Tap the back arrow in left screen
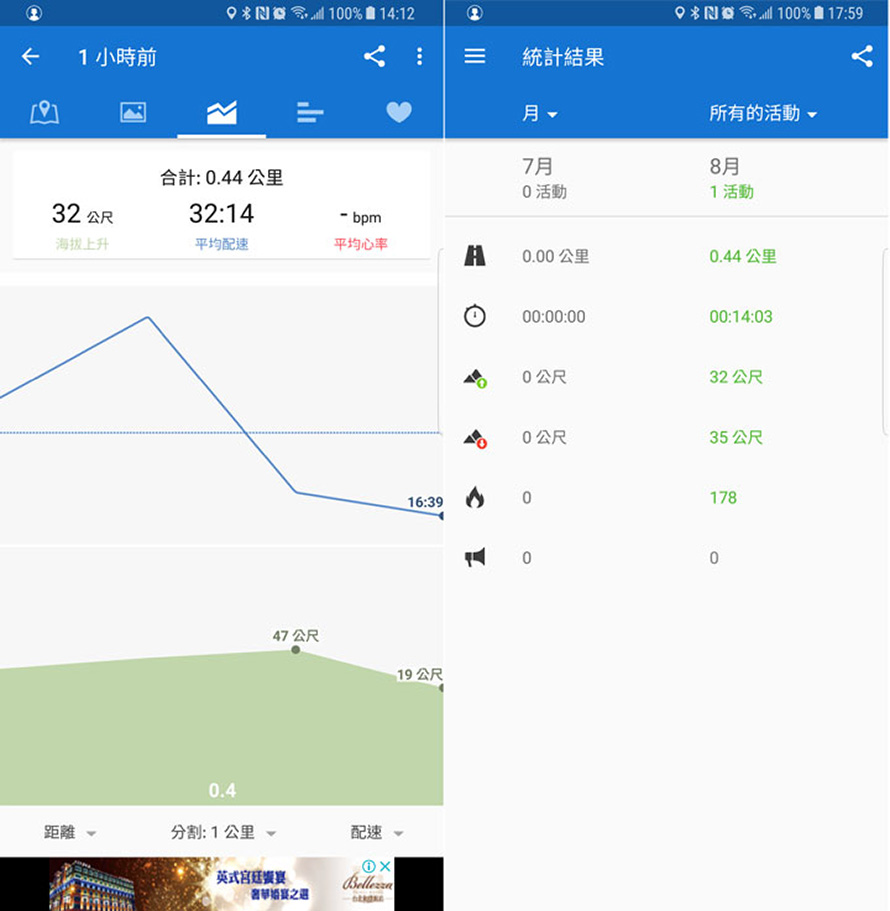The image size is (890, 911). (30, 57)
